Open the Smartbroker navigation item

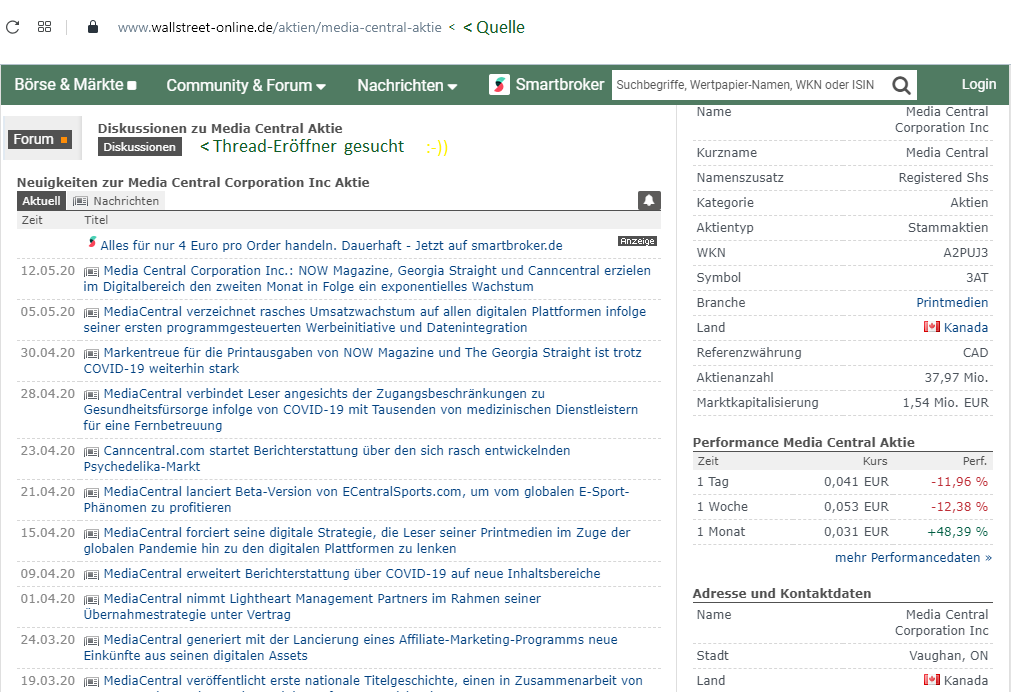pyautogui.click(x=547, y=84)
